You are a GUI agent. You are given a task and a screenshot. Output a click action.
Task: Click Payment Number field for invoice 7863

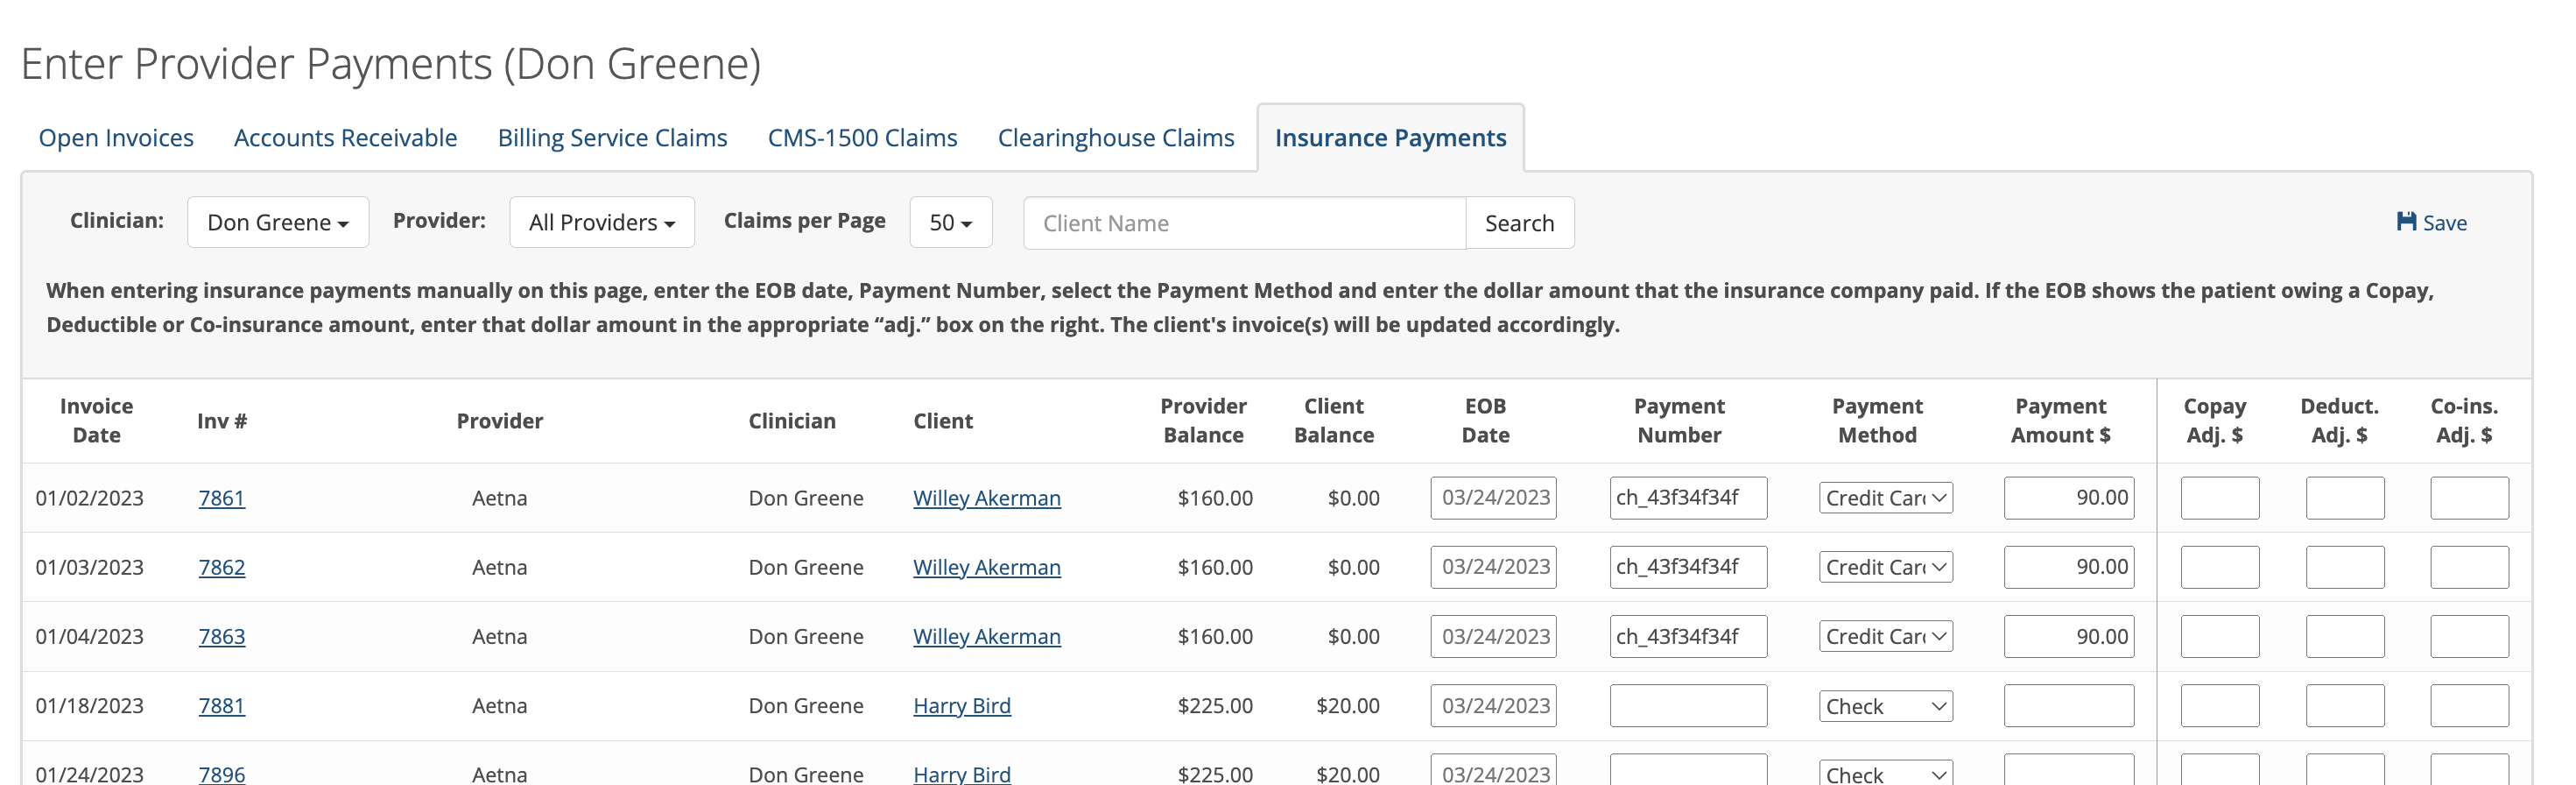[x=1688, y=636]
